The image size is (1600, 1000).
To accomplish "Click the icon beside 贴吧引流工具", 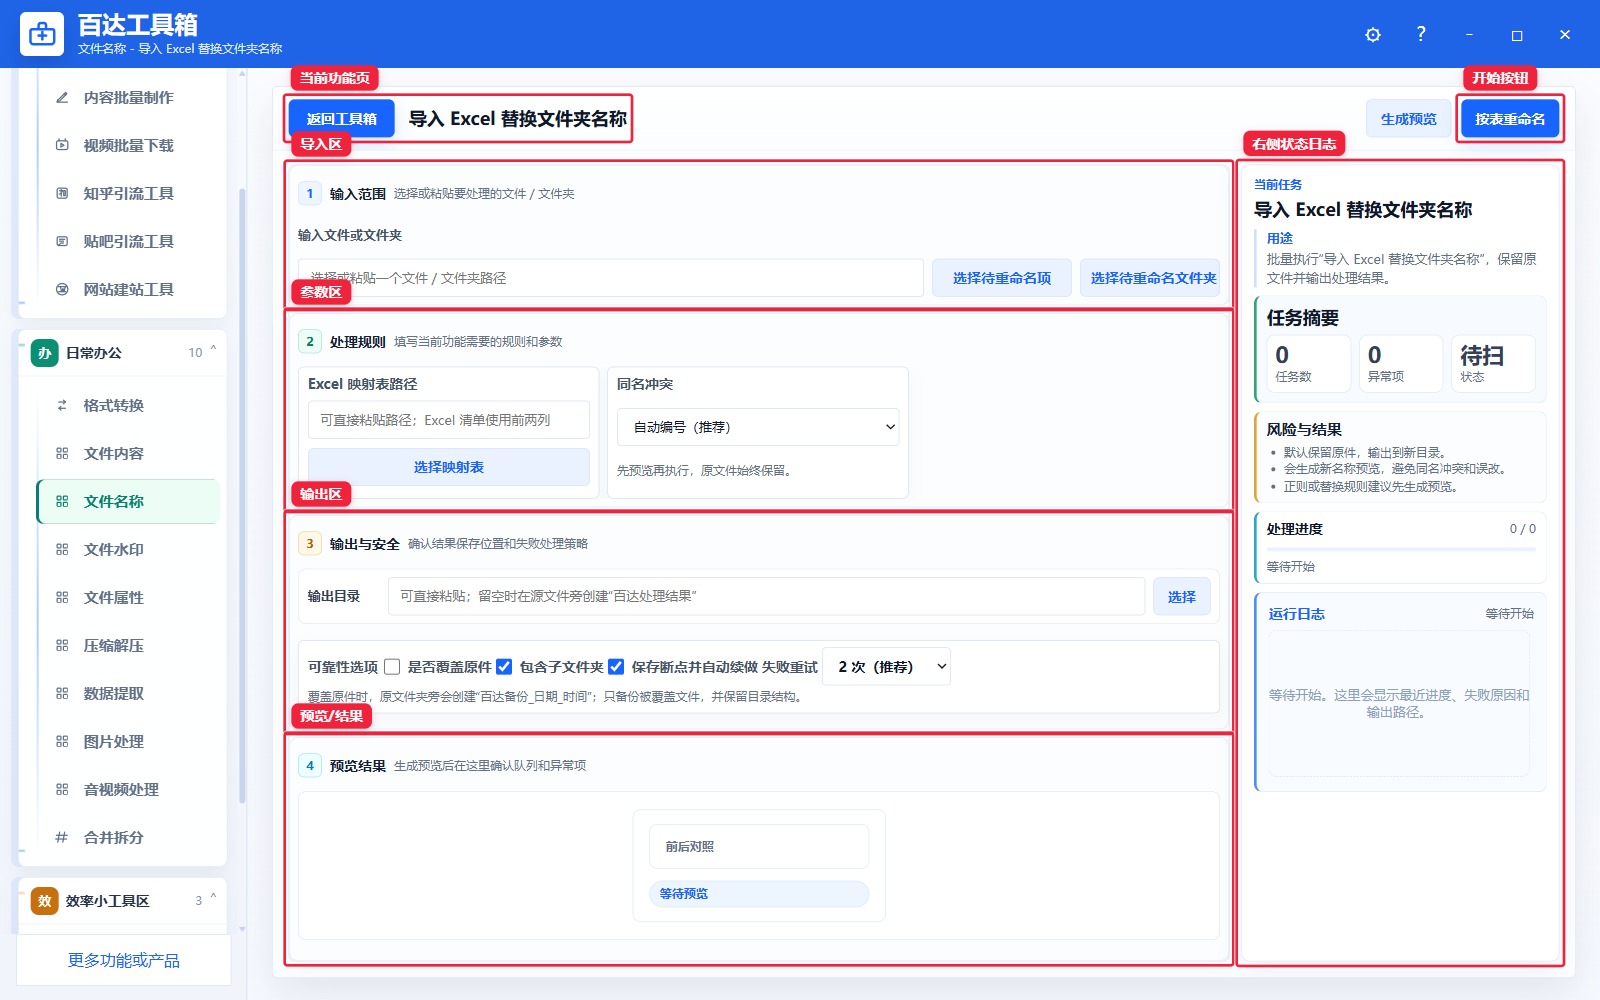I will point(62,242).
